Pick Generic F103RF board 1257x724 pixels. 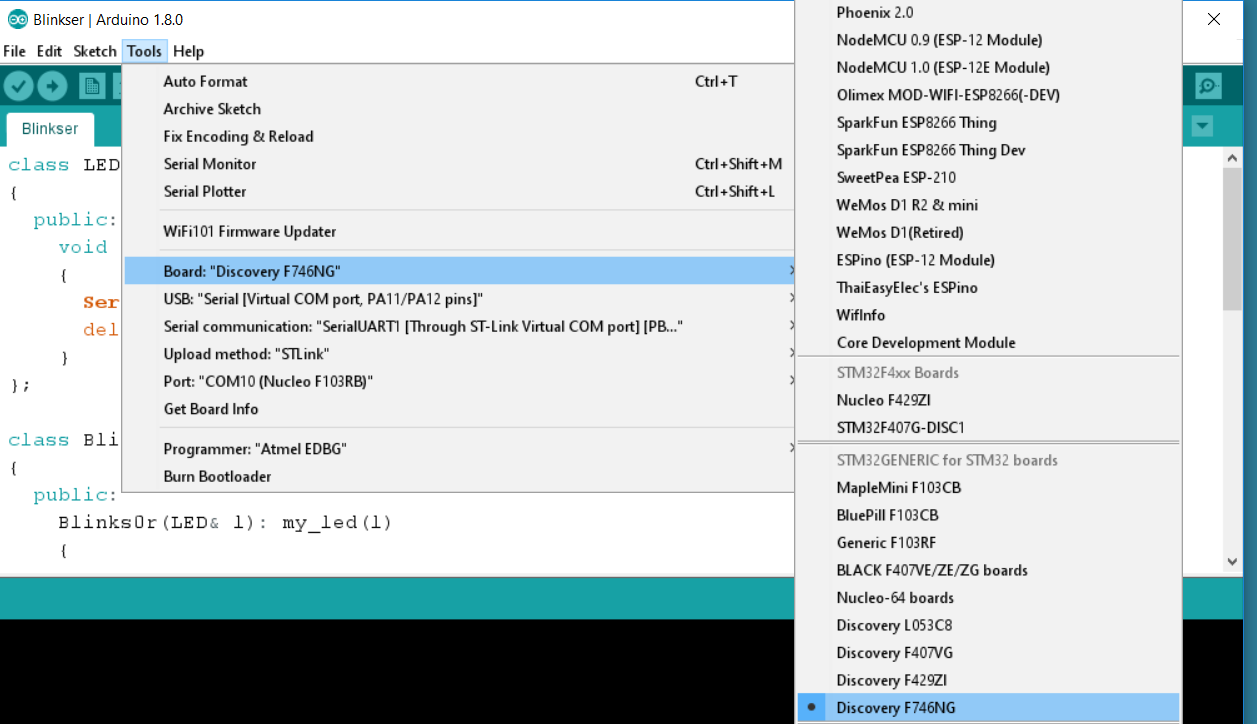pyautogui.click(x=988, y=543)
